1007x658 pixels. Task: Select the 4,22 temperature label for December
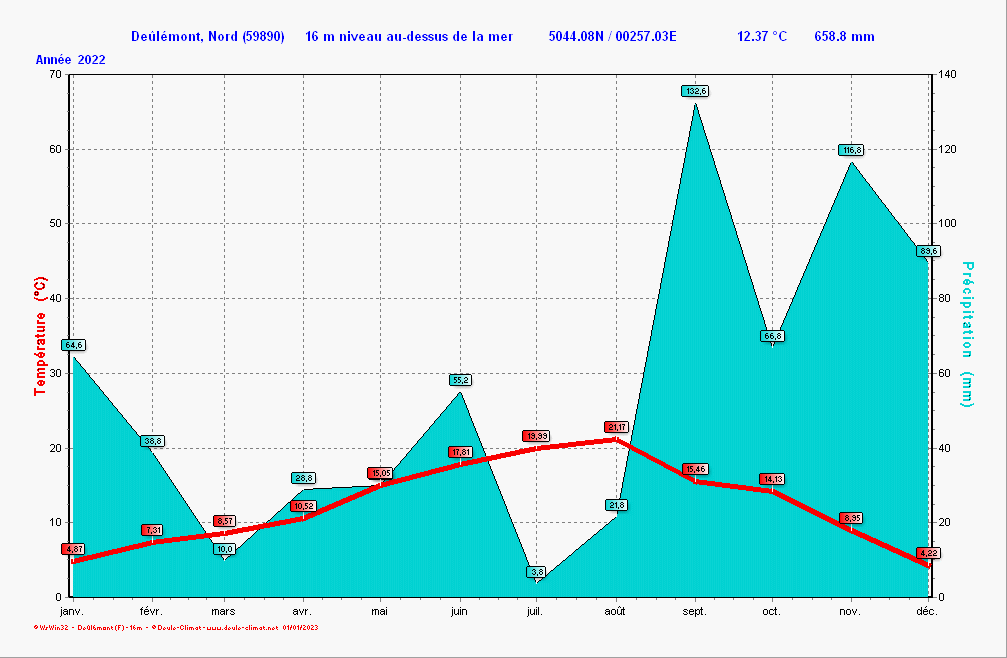tap(928, 553)
